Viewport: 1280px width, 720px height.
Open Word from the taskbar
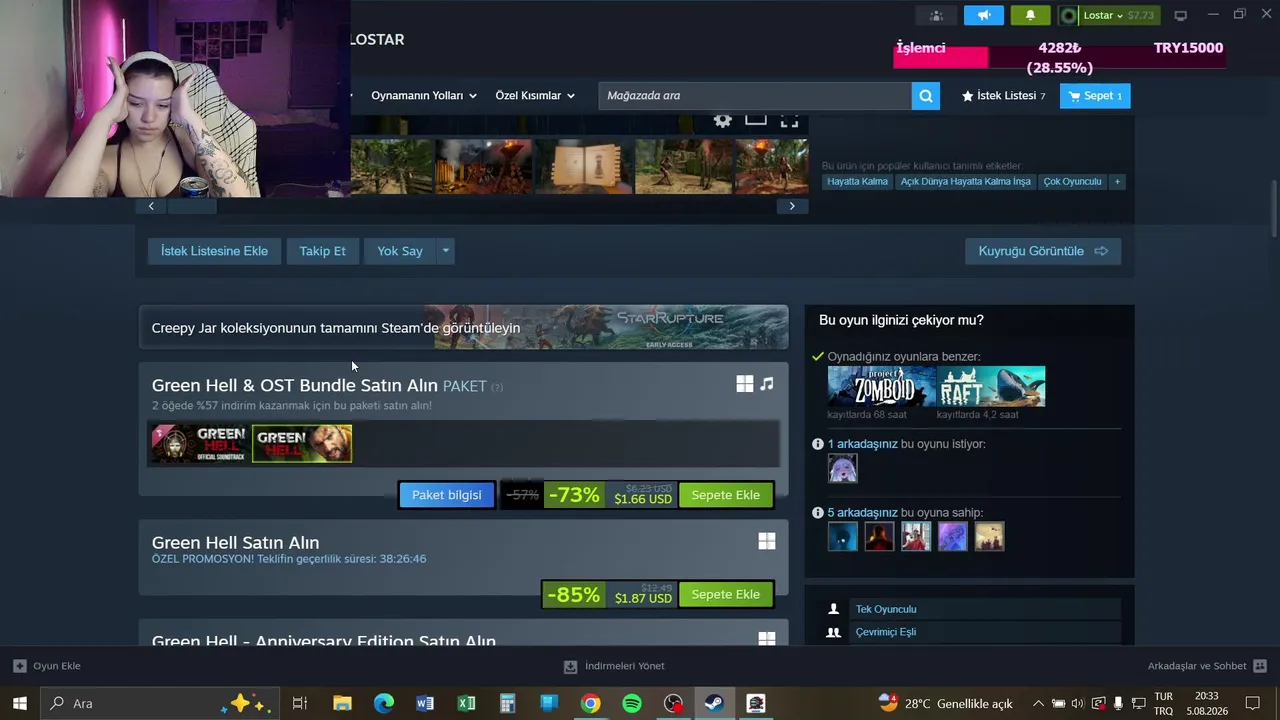click(x=425, y=703)
